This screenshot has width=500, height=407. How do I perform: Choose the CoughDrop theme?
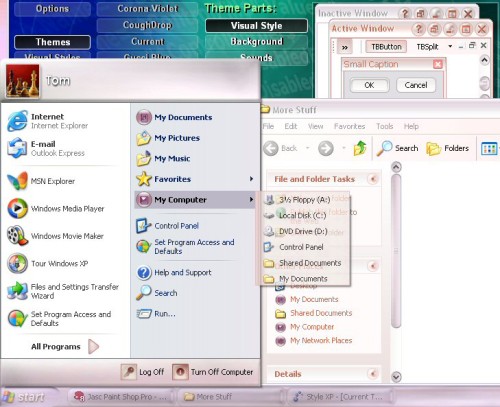pos(147,25)
